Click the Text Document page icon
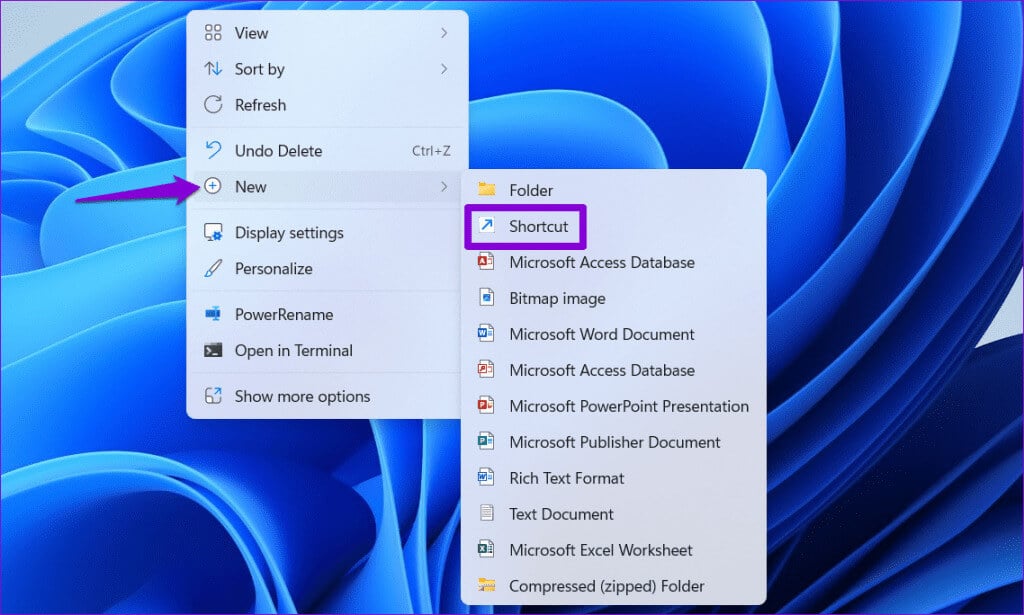 487,513
